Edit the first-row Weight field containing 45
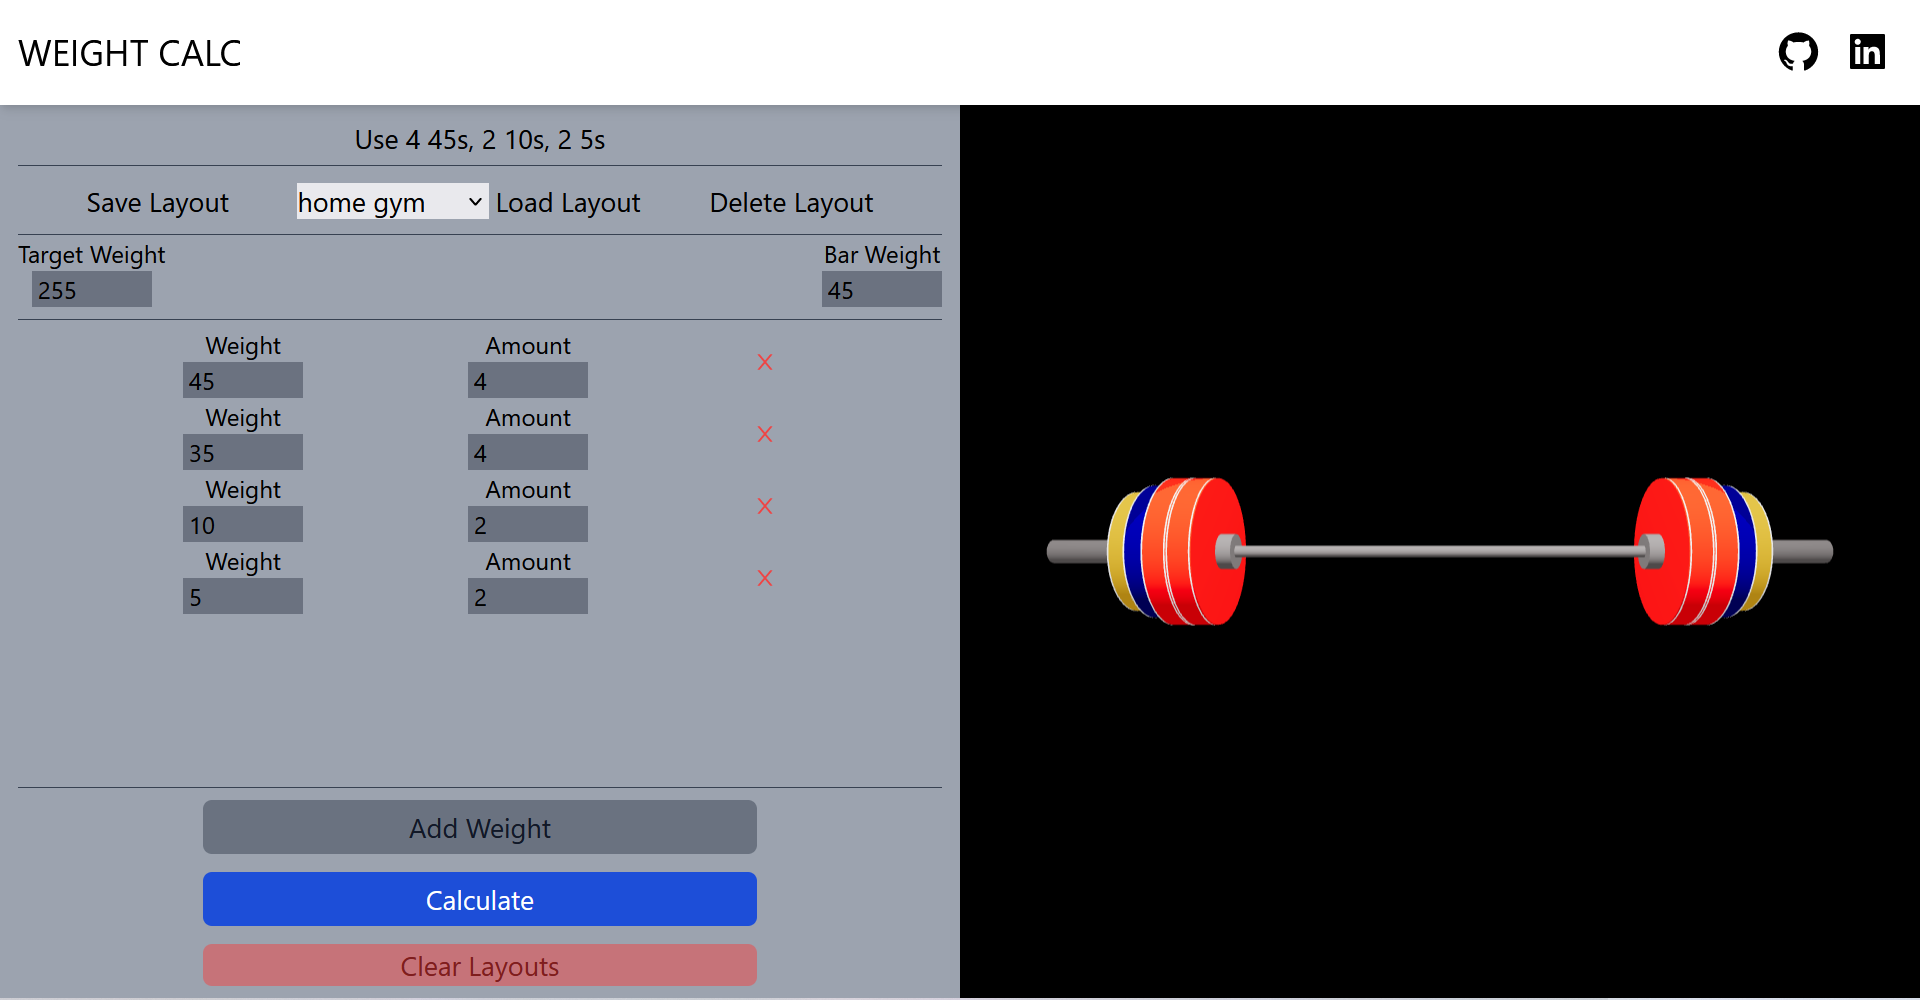Image resolution: width=1920 pixels, height=1000 pixels. coord(243,380)
